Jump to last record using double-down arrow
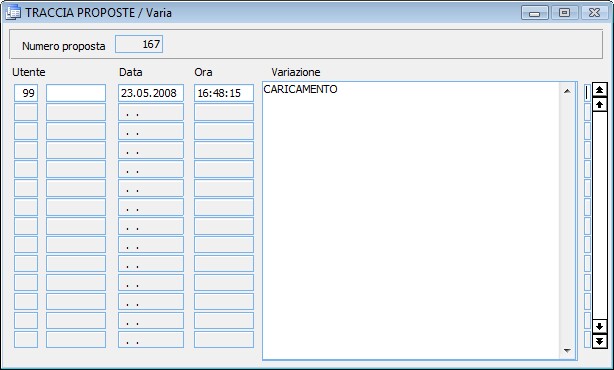 [600, 341]
